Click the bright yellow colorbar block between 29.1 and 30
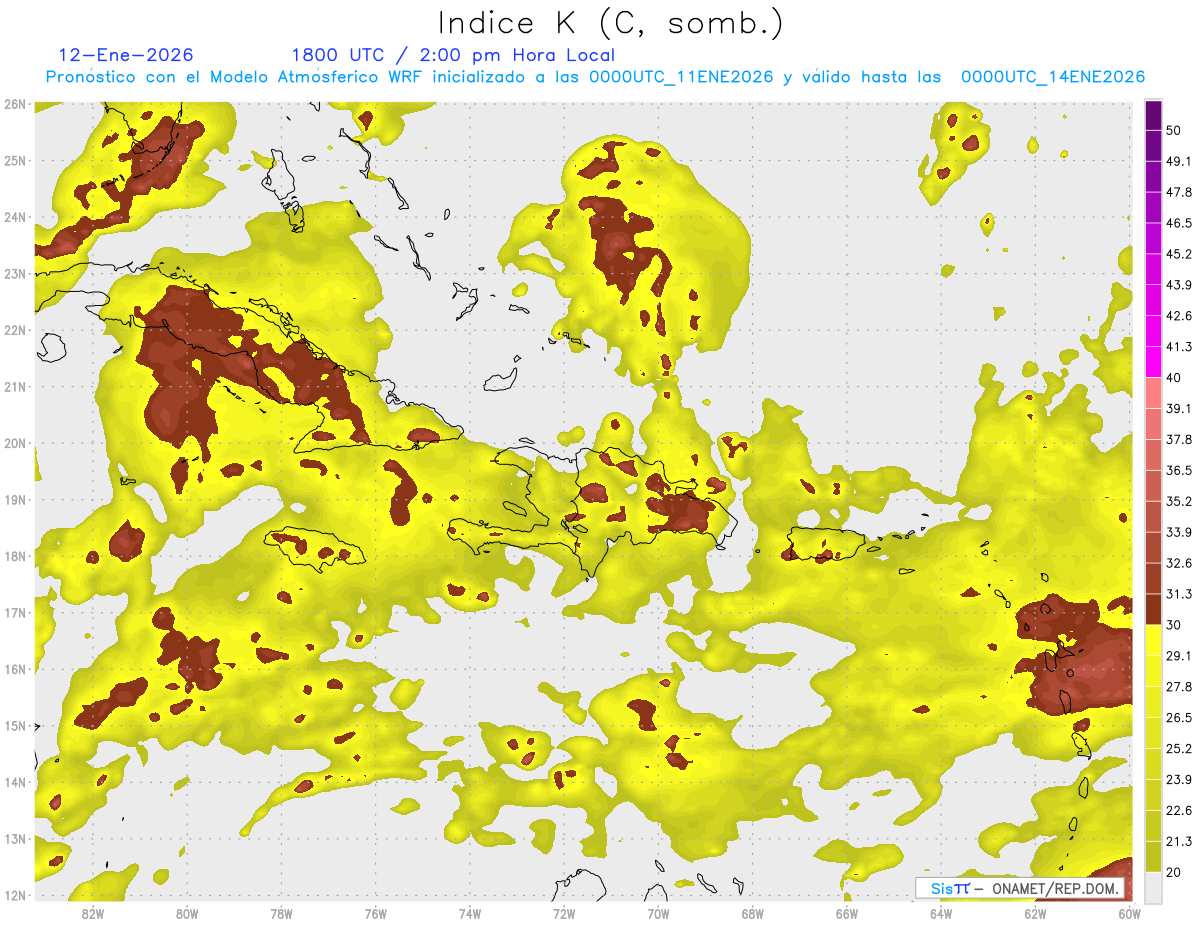Image resolution: width=1200 pixels, height=927 pixels. [1153, 640]
